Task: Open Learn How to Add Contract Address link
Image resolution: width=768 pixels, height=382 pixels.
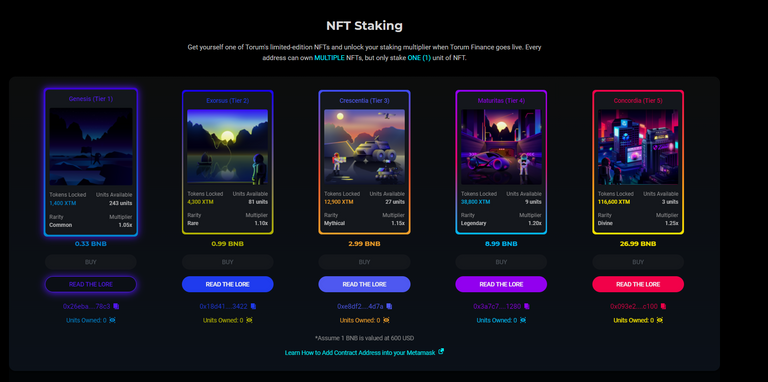Action: pyautogui.click(x=360, y=353)
